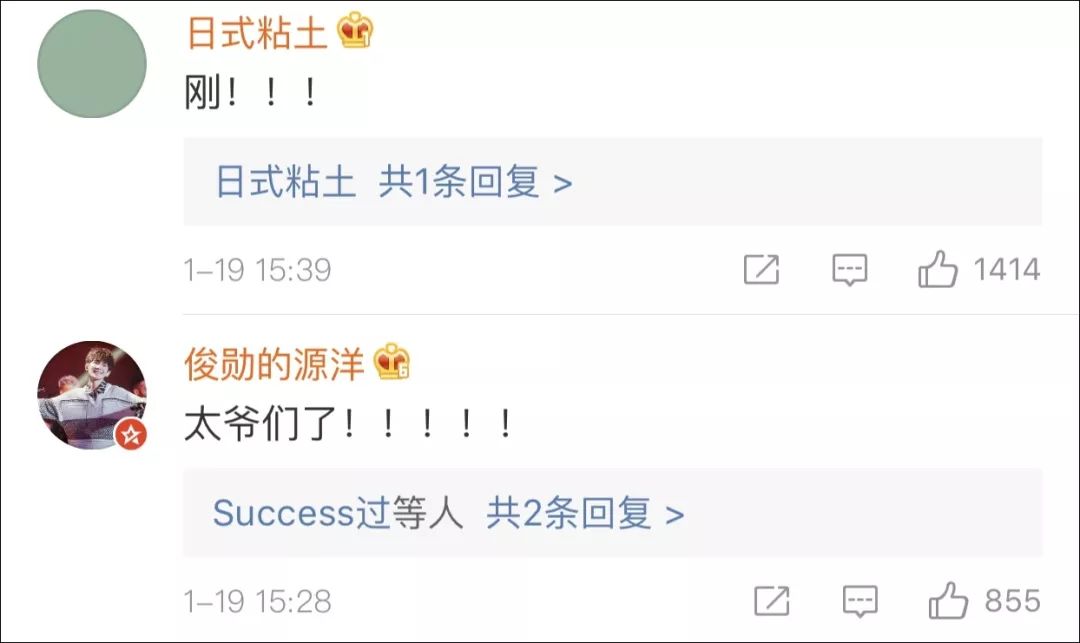Image resolution: width=1080 pixels, height=643 pixels.
Task: Tap the verified star badge on avatar
Action: click(x=131, y=434)
